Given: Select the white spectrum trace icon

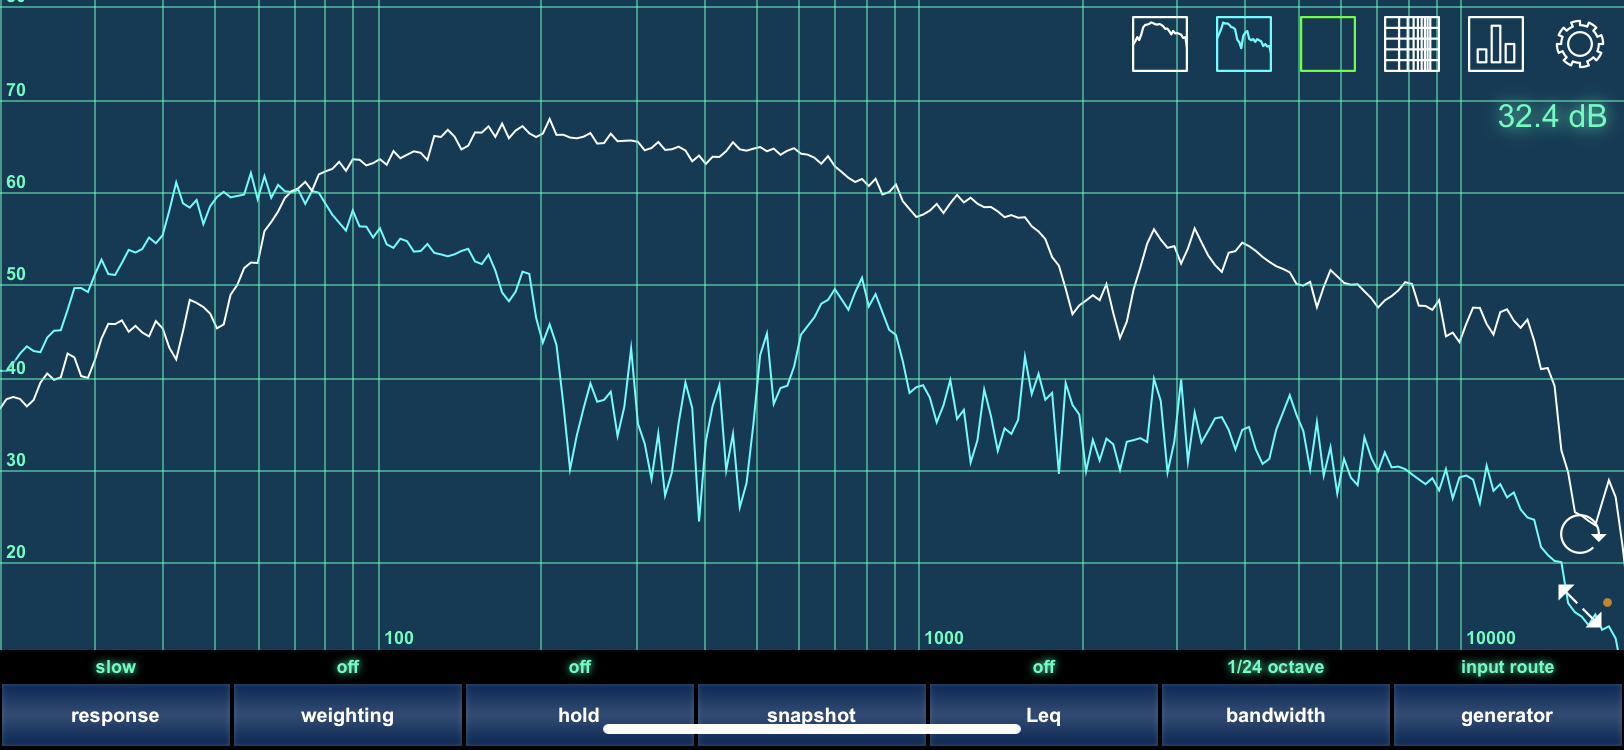Looking at the screenshot, I should click(x=1159, y=44).
